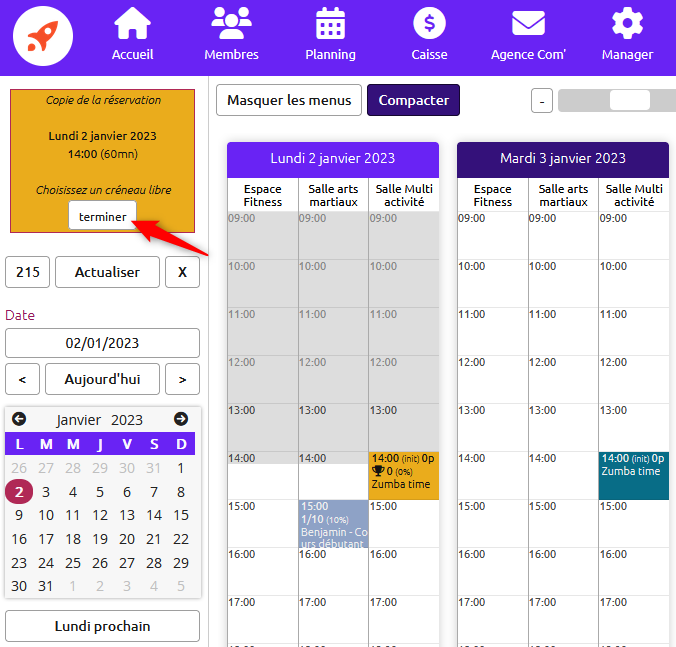Click the date field showing 02/01/2023
Image resolution: width=676 pixels, height=647 pixels.
[102, 343]
